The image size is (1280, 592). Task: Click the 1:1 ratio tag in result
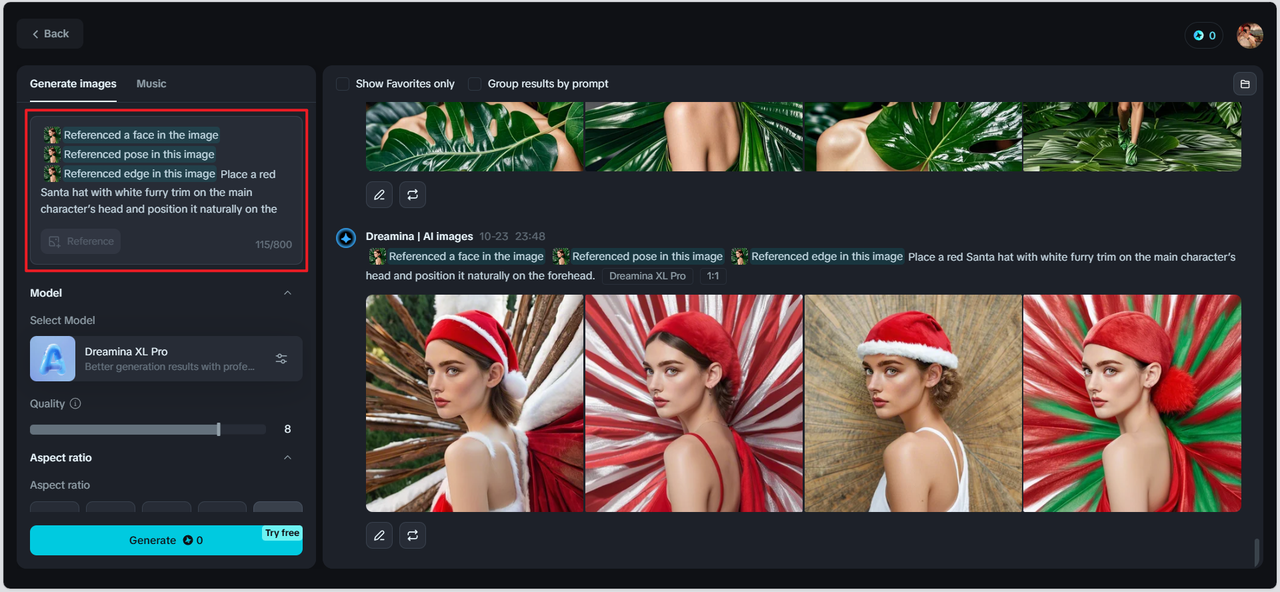coord(712,276)
